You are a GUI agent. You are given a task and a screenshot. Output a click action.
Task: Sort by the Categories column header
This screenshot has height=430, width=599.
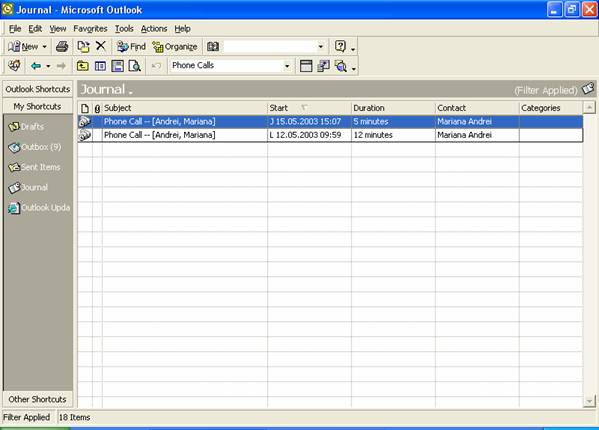coord(551,108)
